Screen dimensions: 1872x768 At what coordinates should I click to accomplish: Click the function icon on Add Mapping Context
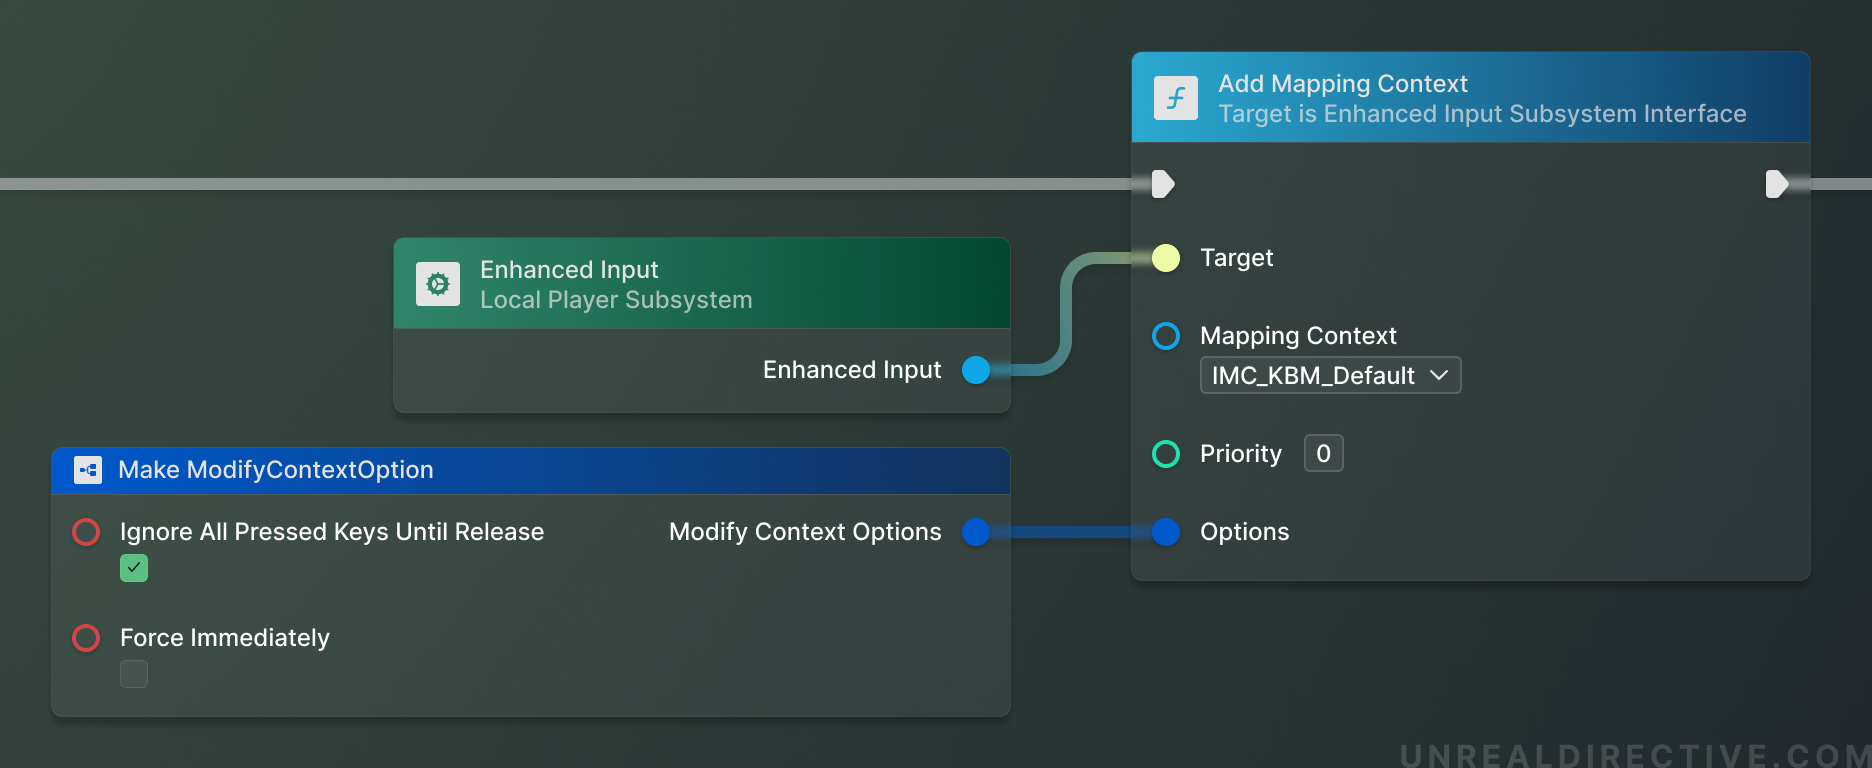(x=1175, y=98)
